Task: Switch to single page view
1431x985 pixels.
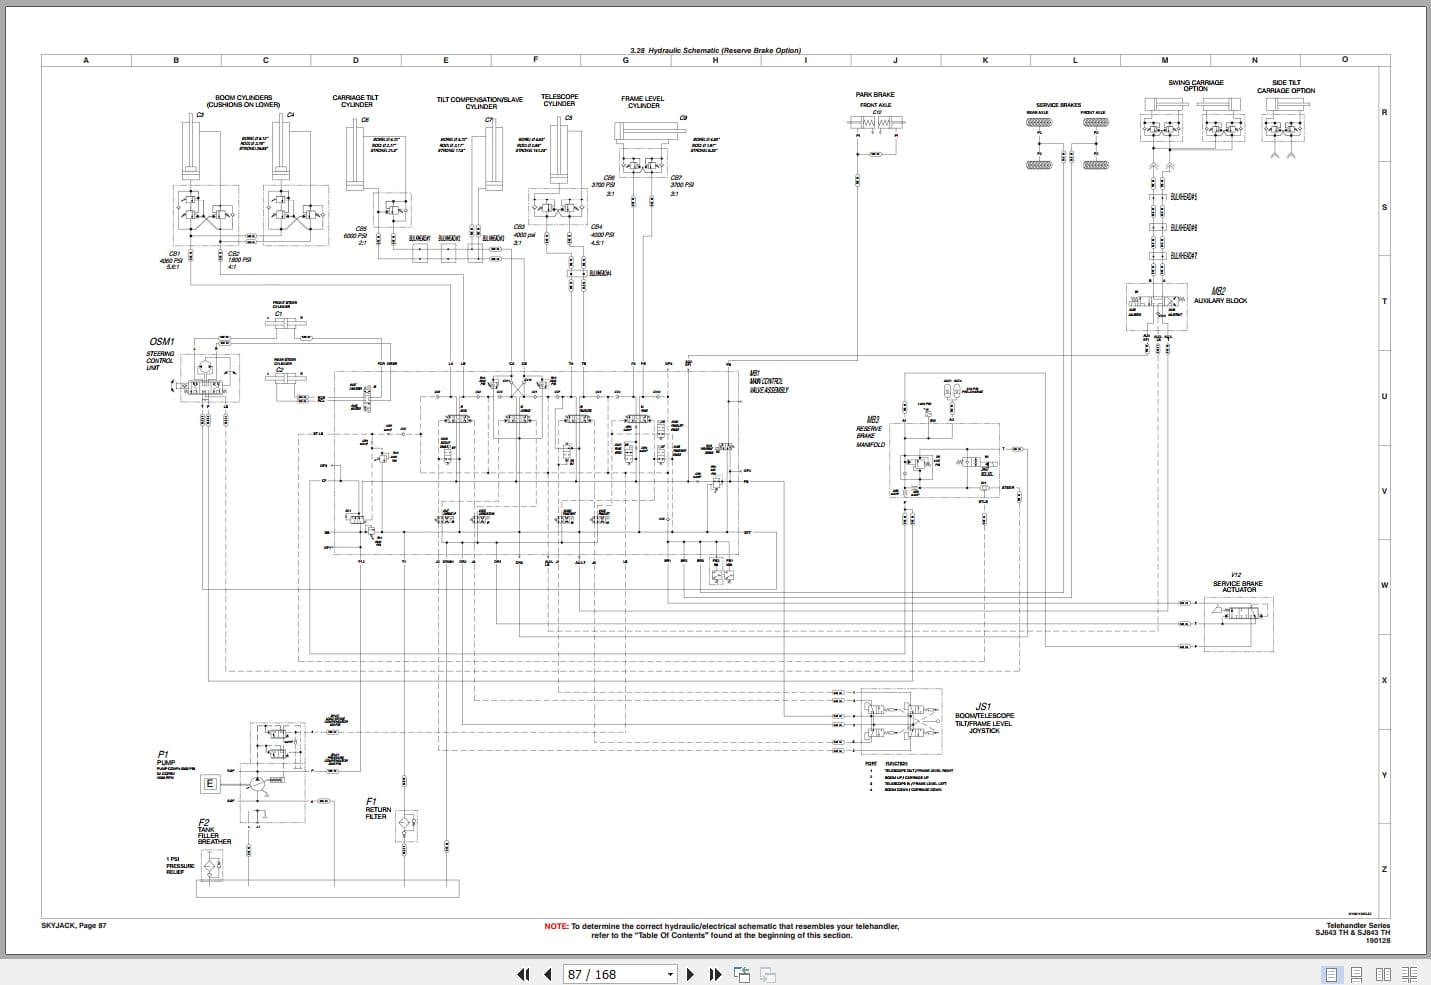Action: 1331,974
